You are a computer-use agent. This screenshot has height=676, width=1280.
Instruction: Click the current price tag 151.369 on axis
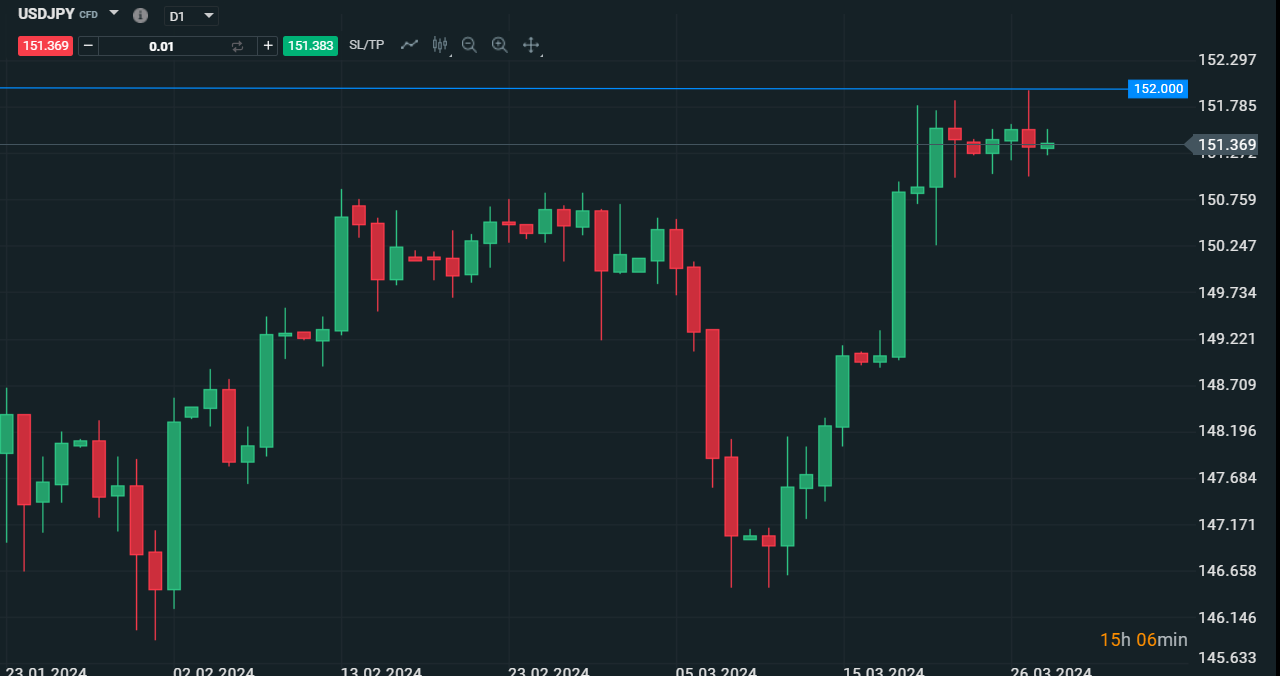[1222, 145]
